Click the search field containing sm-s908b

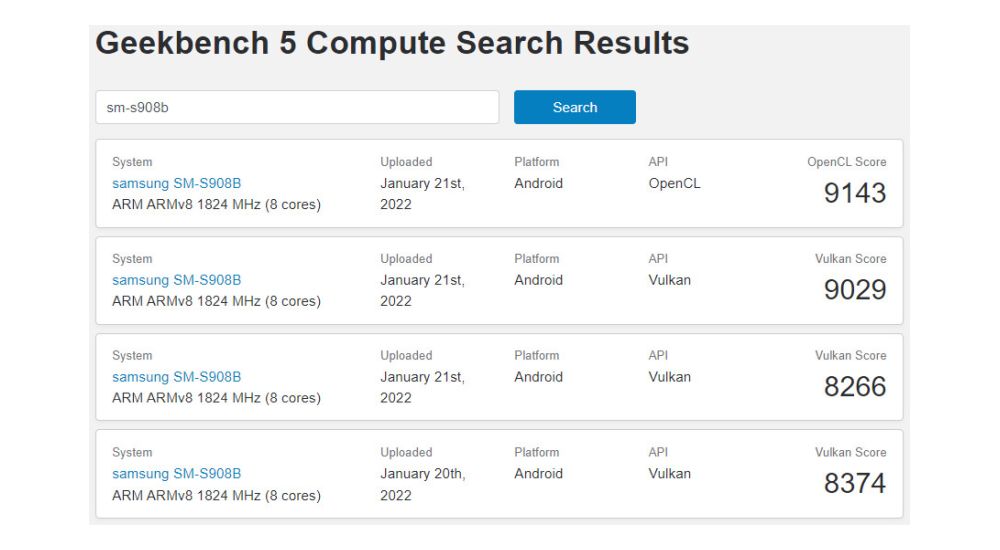pyautogui.click(x=297, y=108)
